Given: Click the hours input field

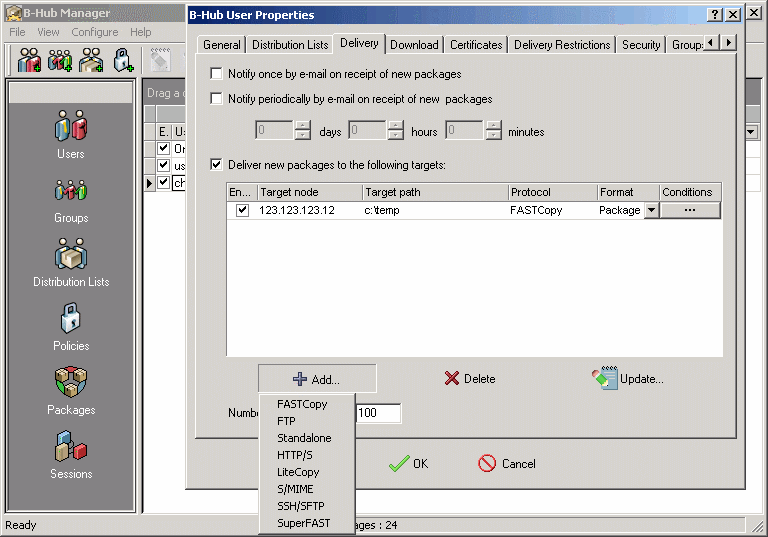Looking at the screenshot, I should [x=367, y=130].
